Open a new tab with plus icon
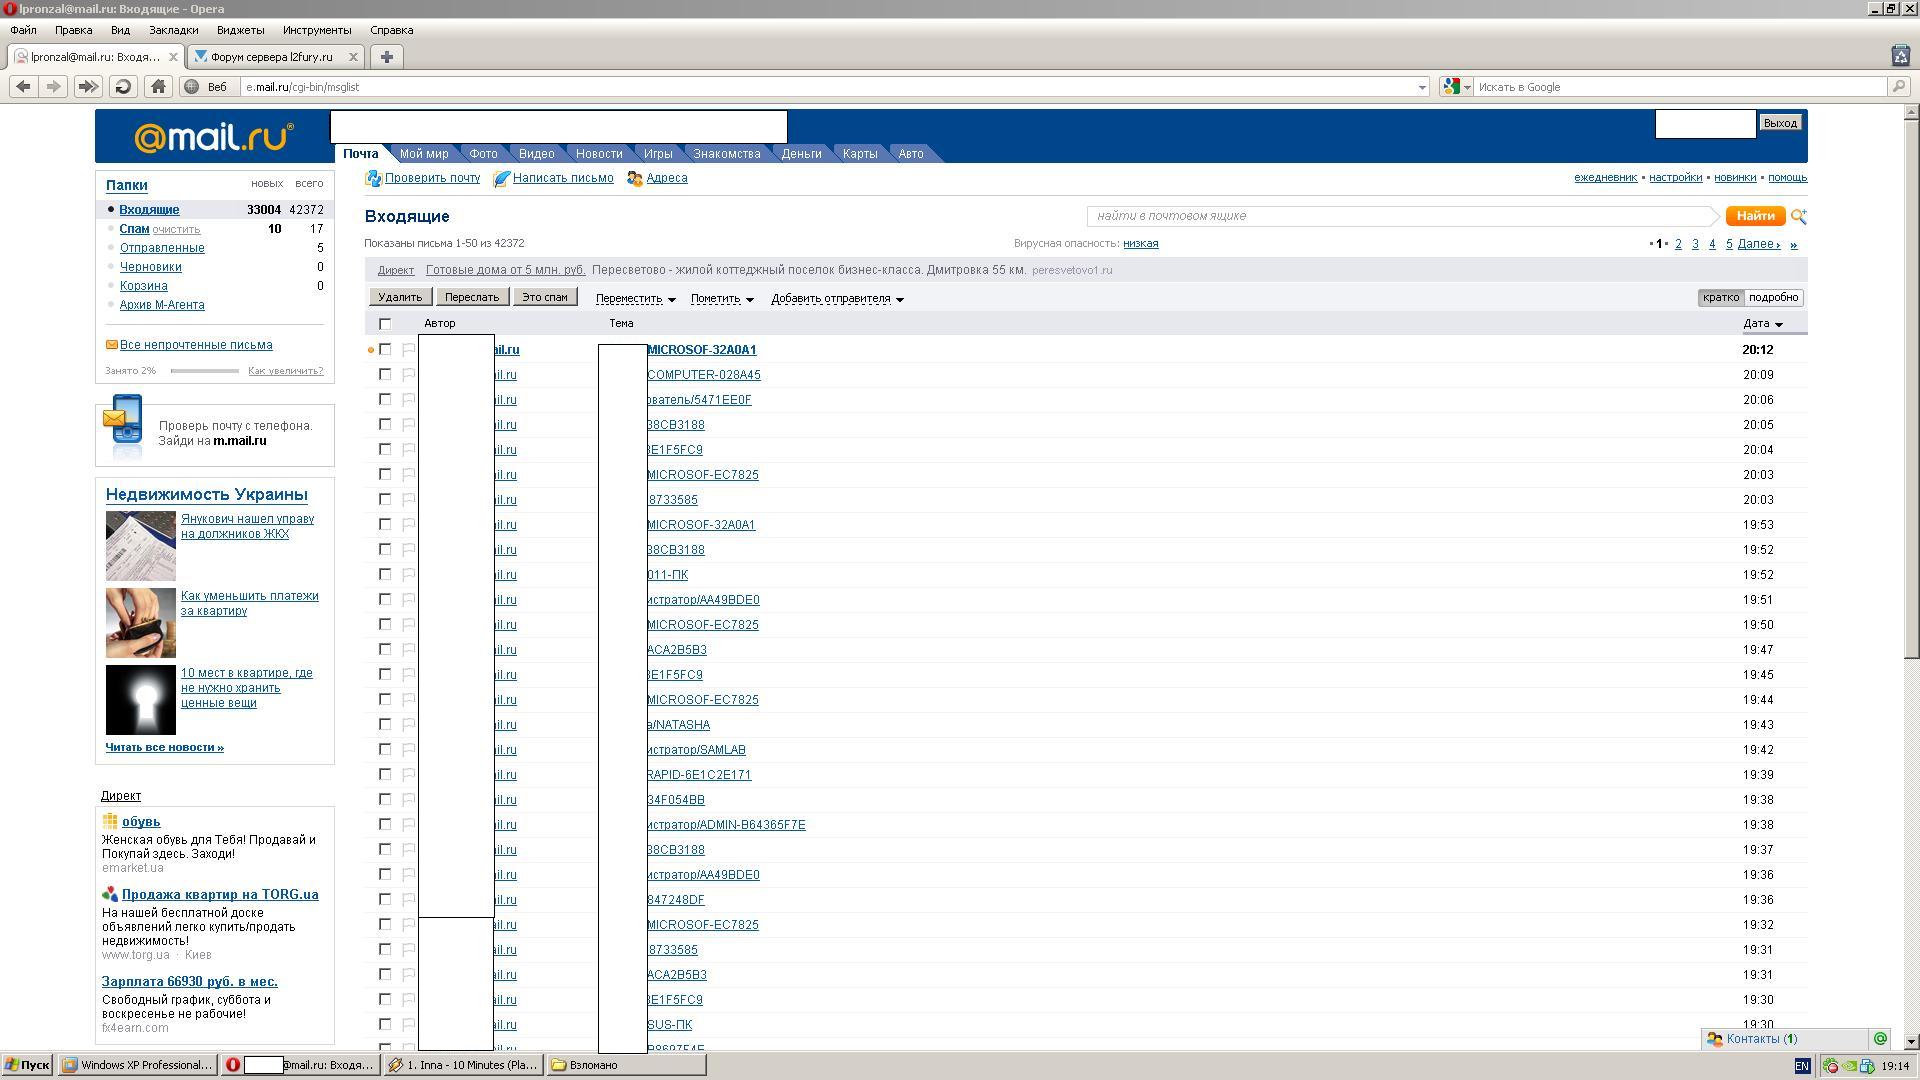Viewport: 1920px width, 1080px height. coord(386,57)
